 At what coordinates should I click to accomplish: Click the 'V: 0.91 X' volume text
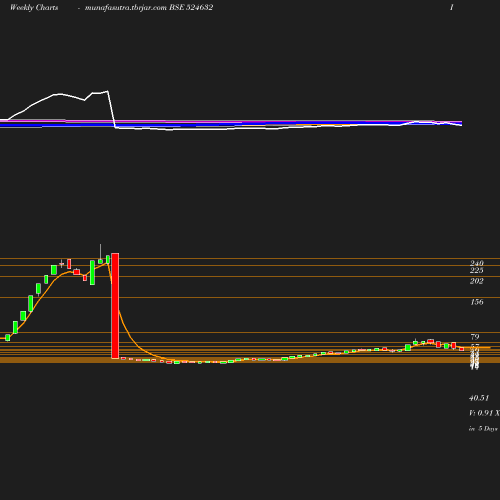[x=484, y=413]
